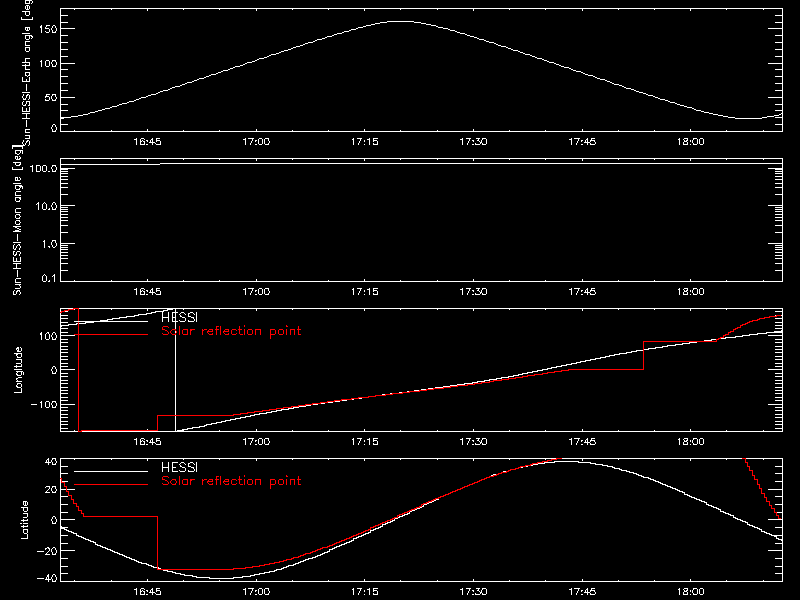800x600 pixels.
Task: Click 17:45 time label under Moon angle plot
Action: (x=582, y=291)
